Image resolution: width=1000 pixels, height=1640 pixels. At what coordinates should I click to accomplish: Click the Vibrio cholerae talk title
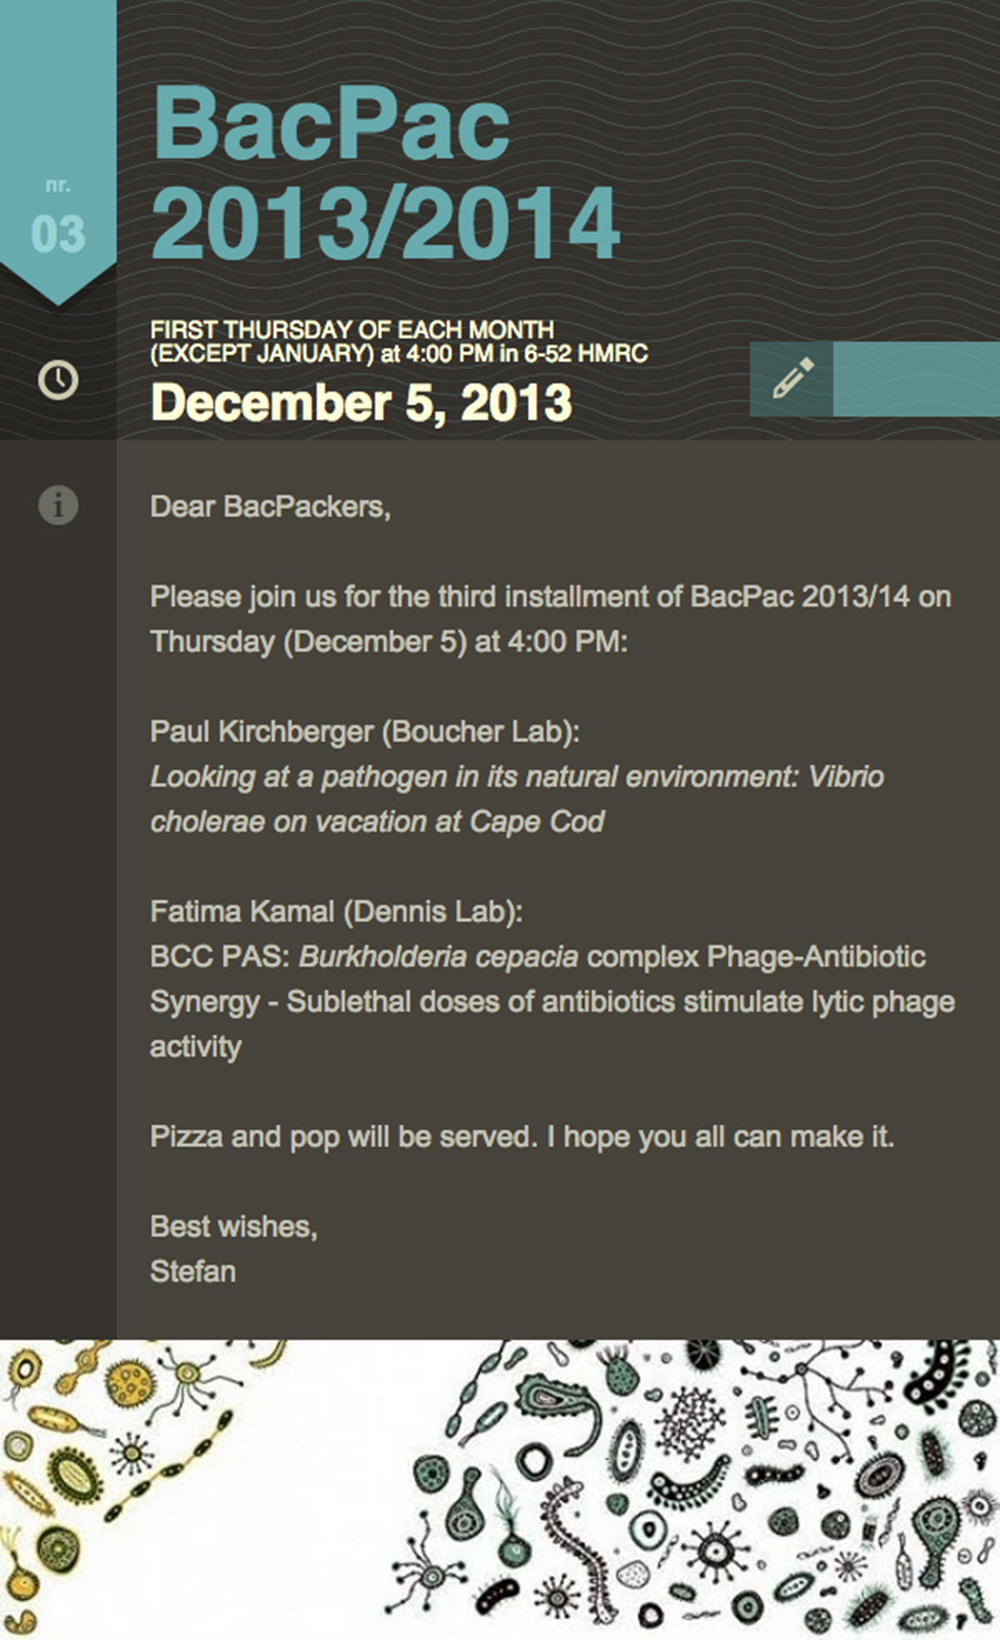pos(517,799)
